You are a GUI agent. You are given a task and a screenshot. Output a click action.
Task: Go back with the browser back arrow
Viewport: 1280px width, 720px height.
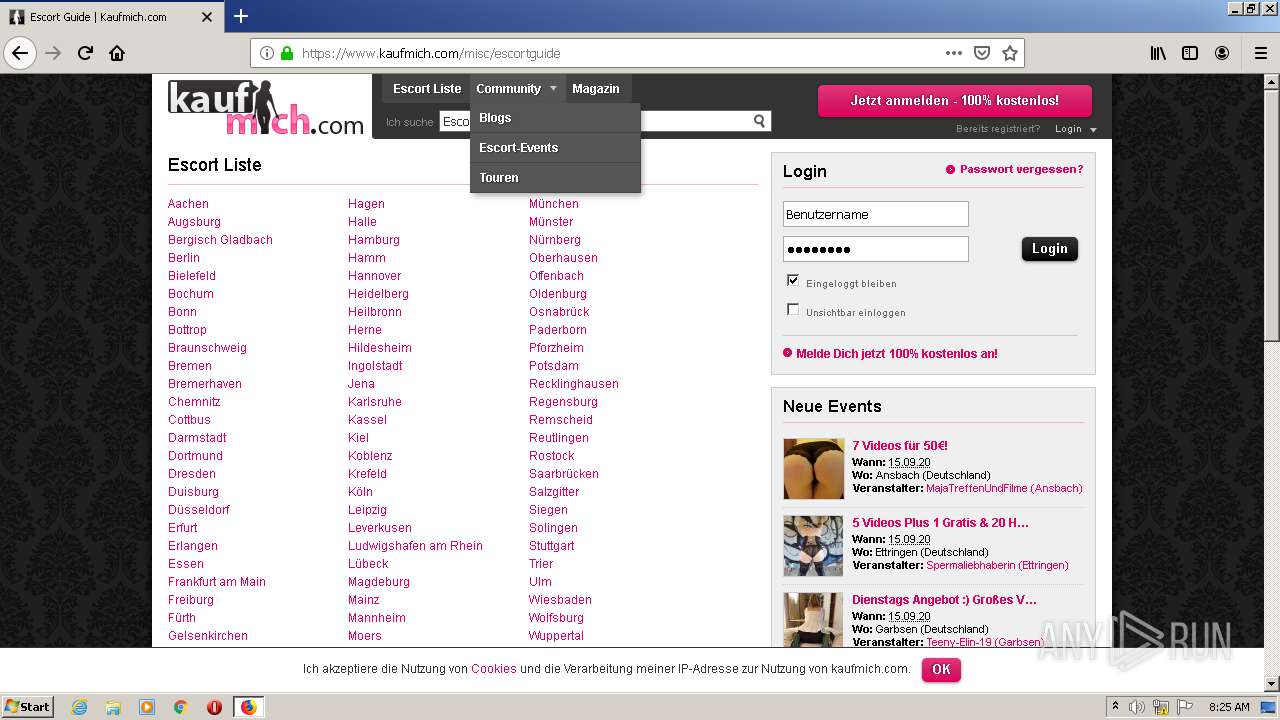(21, 53)
